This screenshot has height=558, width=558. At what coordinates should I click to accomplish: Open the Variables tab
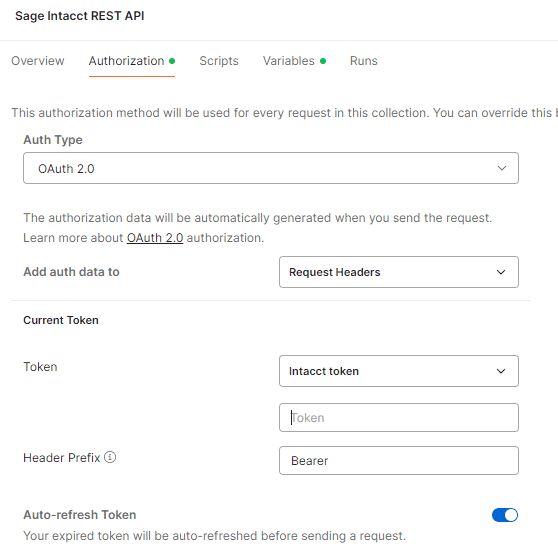(x=294, y=61)
